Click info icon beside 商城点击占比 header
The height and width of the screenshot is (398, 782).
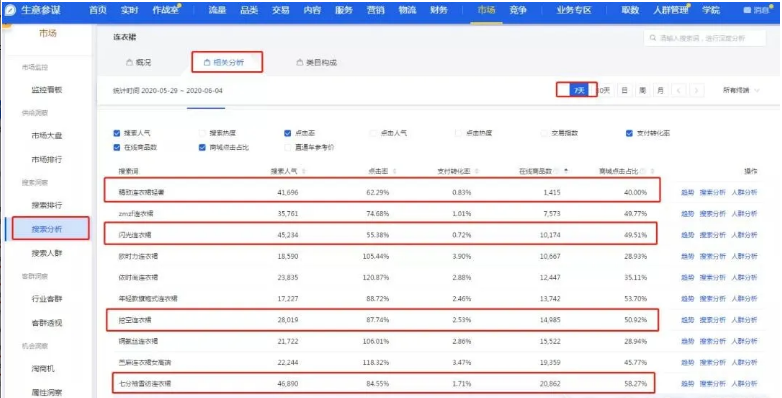[x=643, y=171]
